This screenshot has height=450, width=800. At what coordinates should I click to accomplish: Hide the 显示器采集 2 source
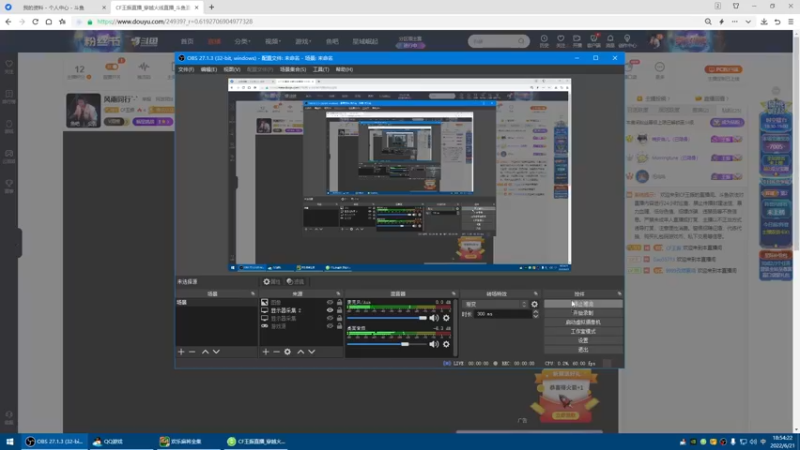click(x=330, y=310)
